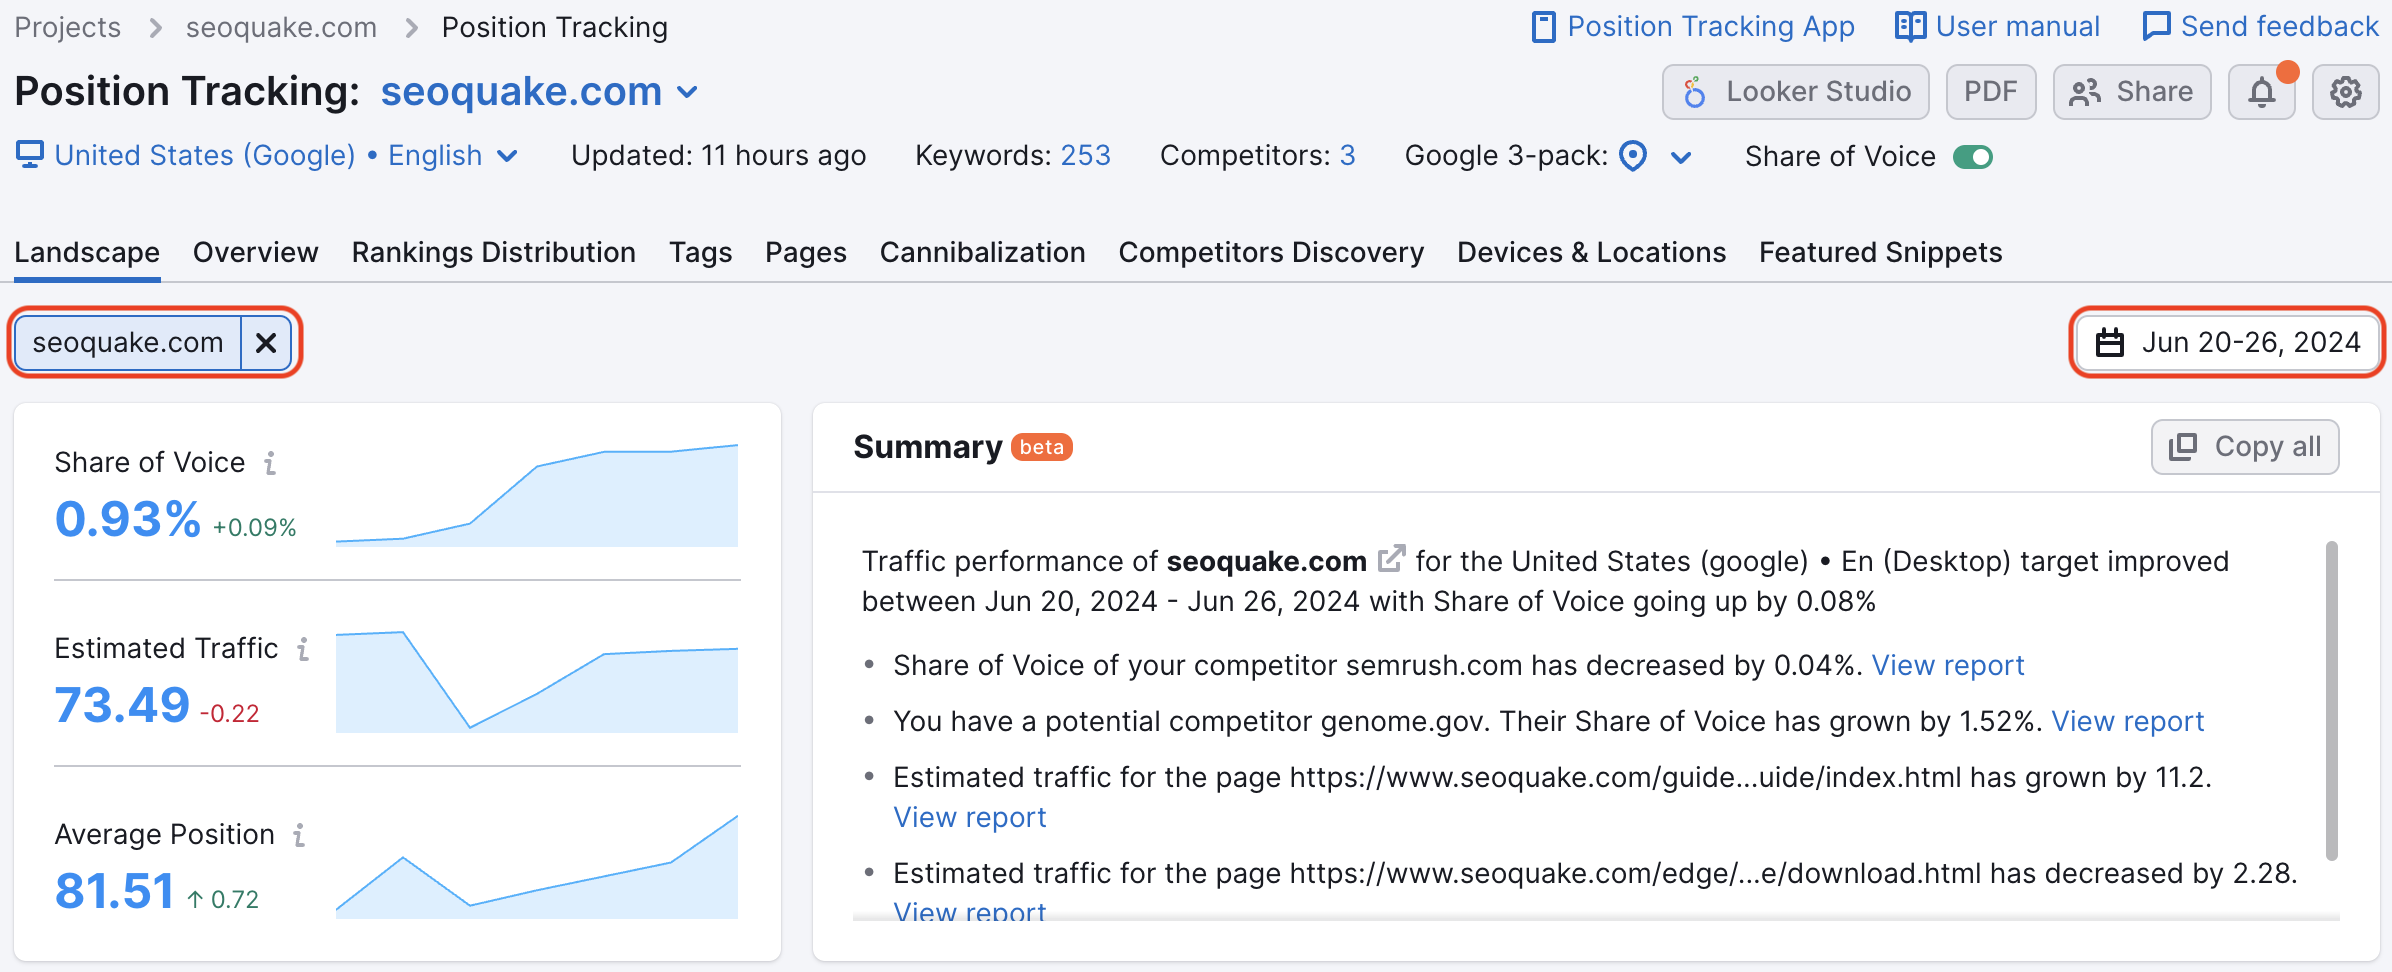This screenshot has width=2392, height=972.
Task: Click United States (Google) English link
Action: coord(268,155)
